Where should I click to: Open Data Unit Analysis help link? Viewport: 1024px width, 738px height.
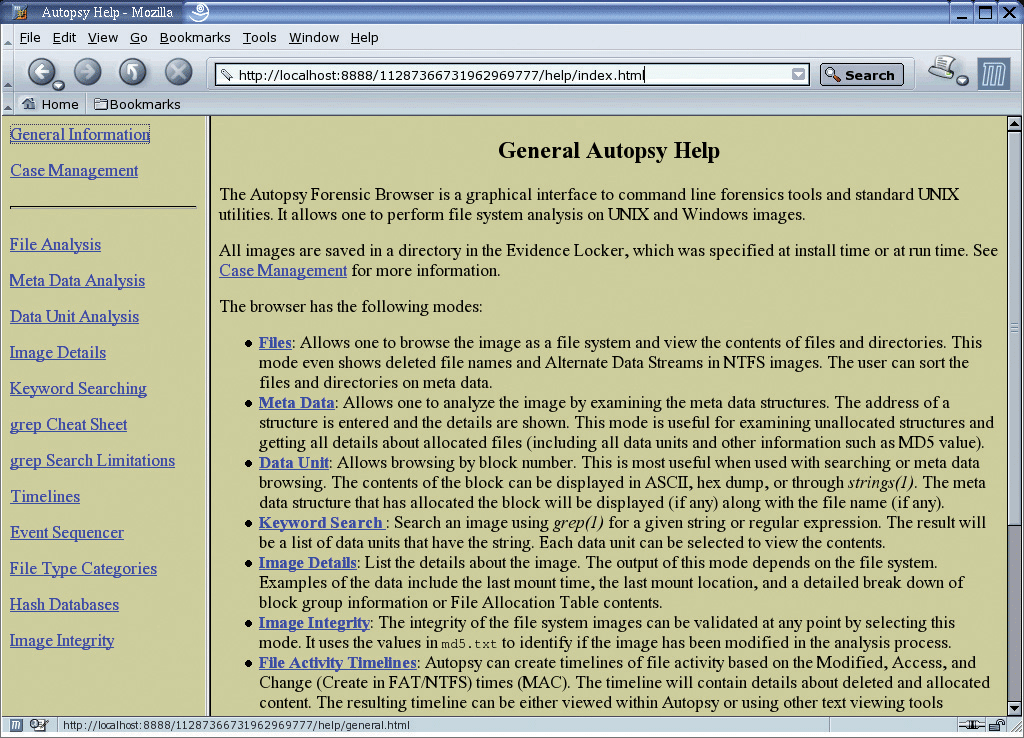(74, 316)
